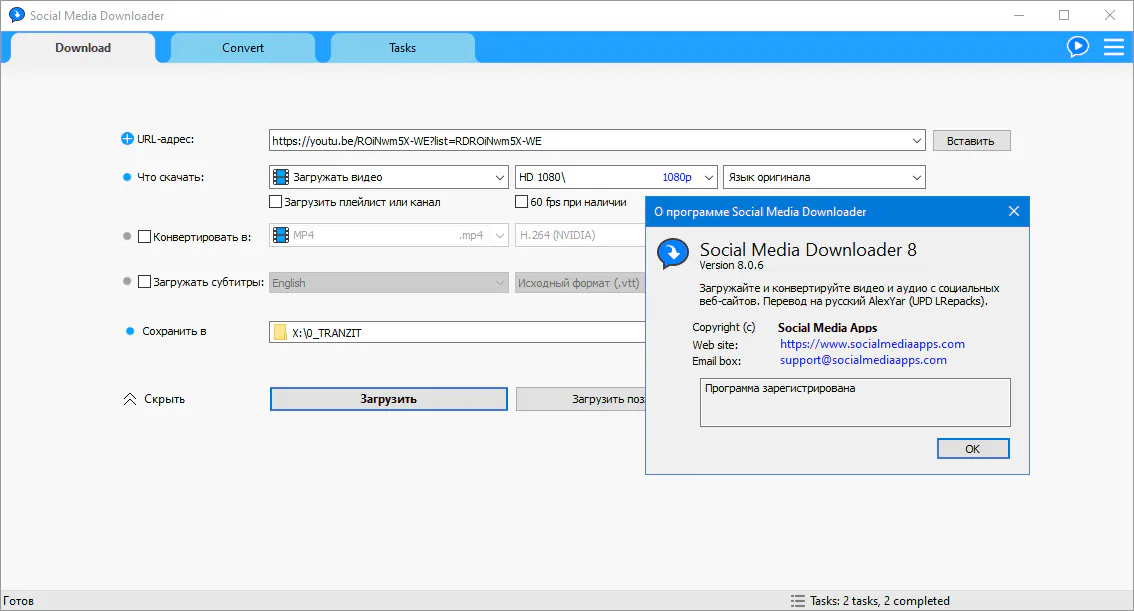Screen dimensions: 1134x611
Task: Check the Конвертировать в checkbox
Action: [144, 237]
